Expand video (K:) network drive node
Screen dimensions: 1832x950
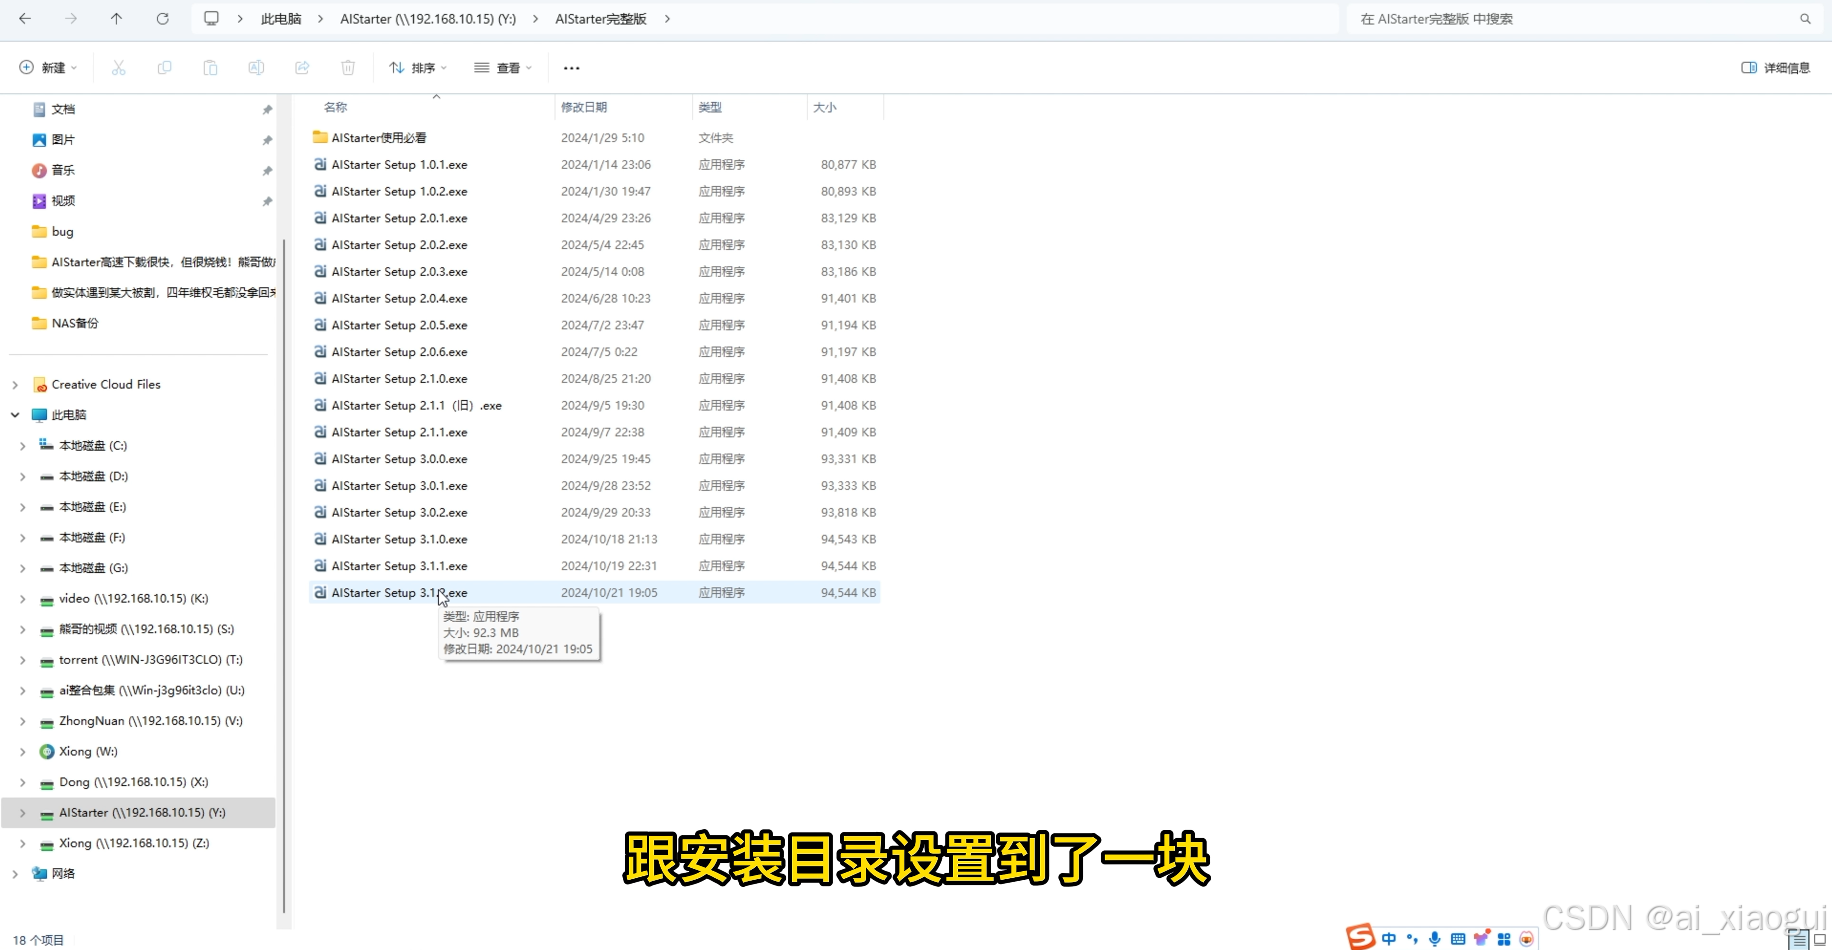(x=23, y=599)
